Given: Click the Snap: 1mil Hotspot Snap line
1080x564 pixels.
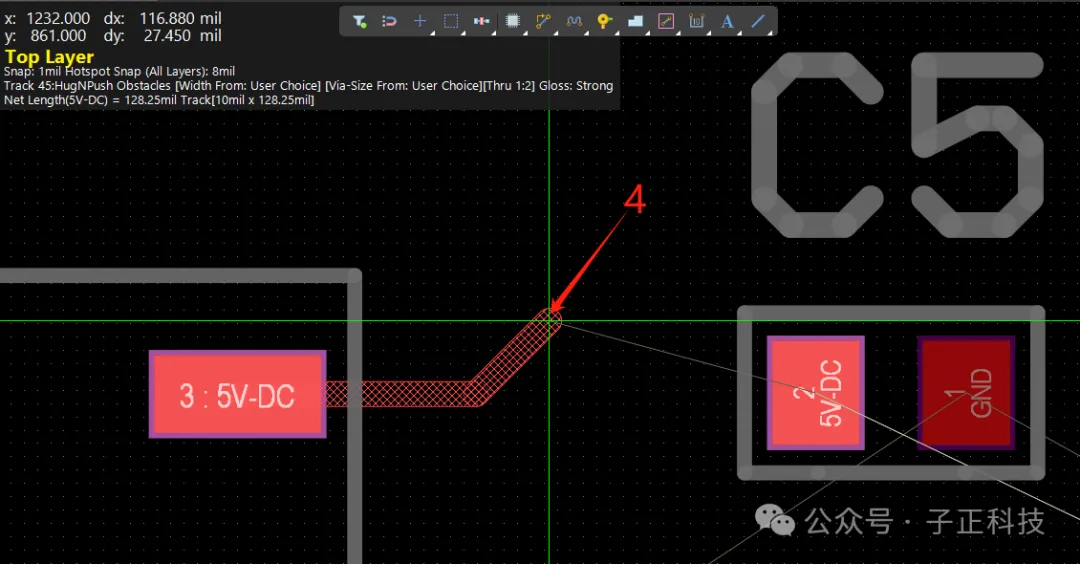Looking at the screenshot, I should (x=119, y=72).
